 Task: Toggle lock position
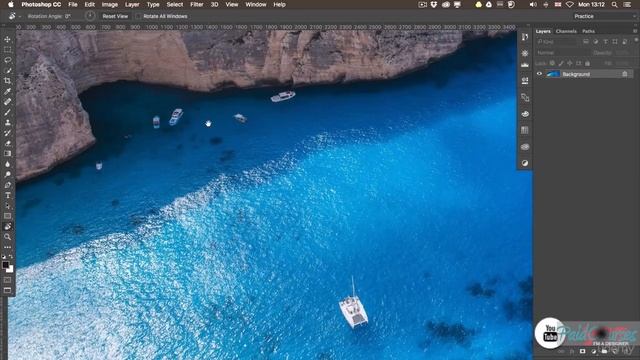click(570, 63)
